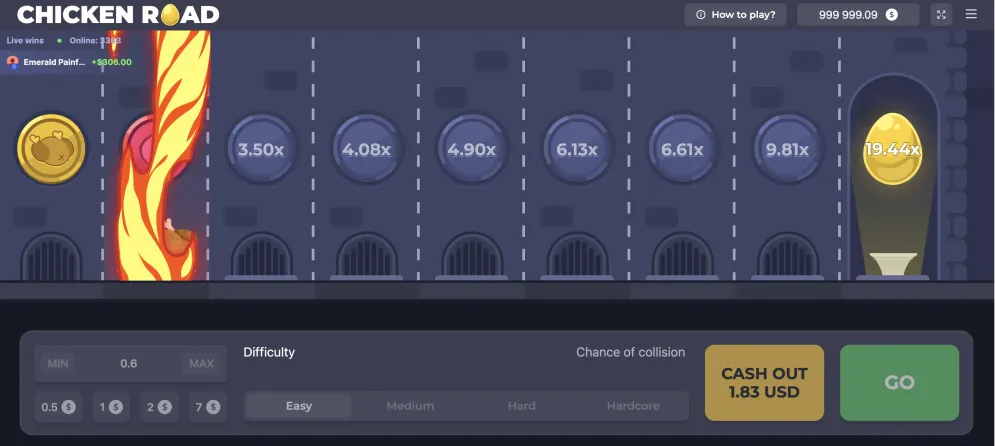Select Hard difficulty

point(522,406)
